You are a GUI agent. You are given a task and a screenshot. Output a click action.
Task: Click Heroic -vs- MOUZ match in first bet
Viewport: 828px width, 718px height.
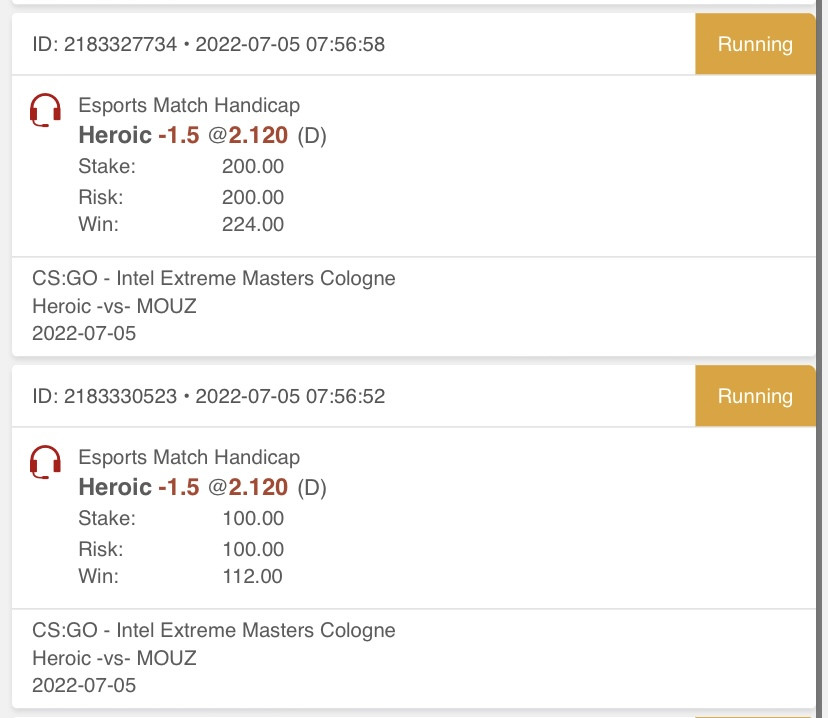tap(115, 306)
